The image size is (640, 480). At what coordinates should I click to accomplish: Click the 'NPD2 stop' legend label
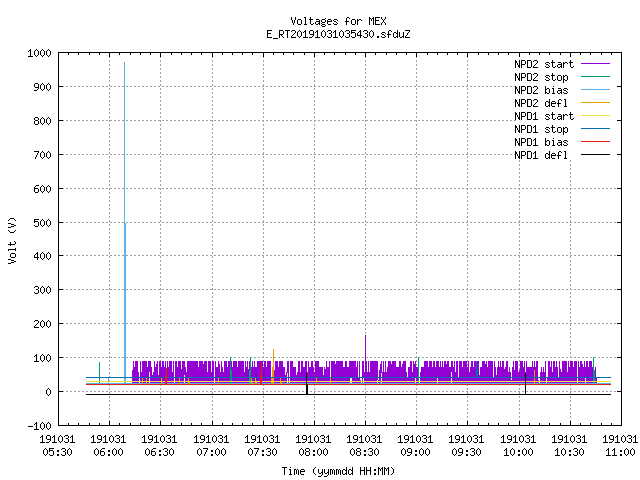[x=541, y=77]
